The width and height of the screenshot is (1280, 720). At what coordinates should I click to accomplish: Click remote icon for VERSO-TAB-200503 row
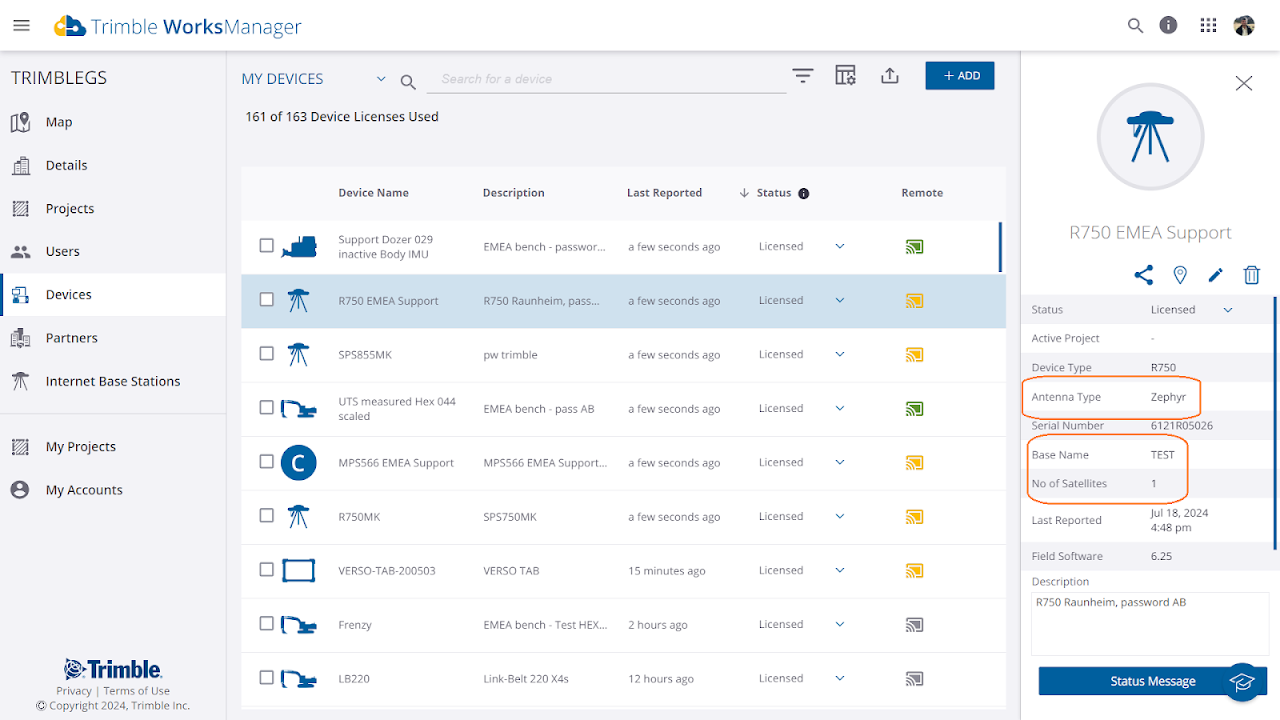(x=914, y=570)
